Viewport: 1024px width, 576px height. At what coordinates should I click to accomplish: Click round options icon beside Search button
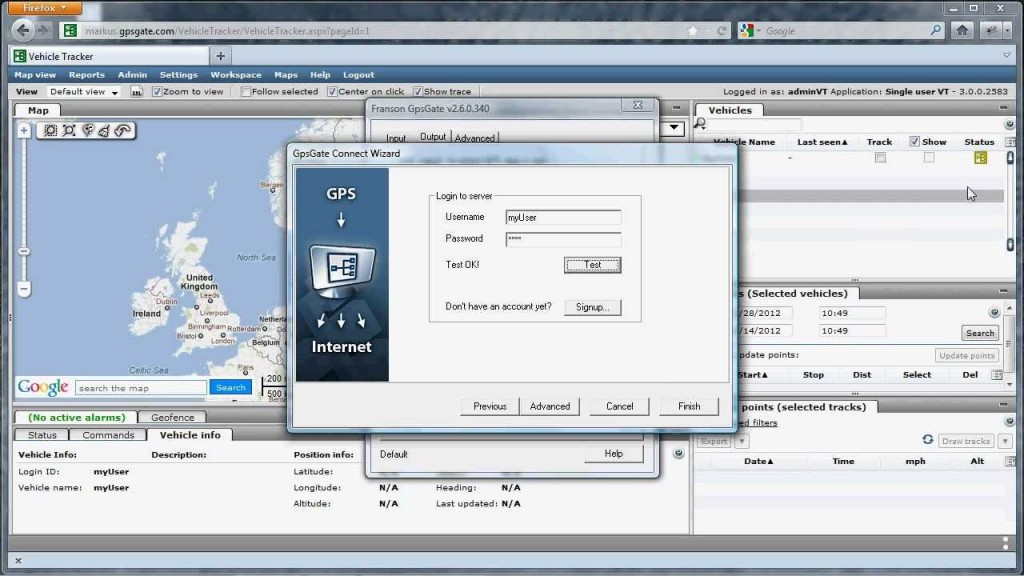[x=994, y=313]
